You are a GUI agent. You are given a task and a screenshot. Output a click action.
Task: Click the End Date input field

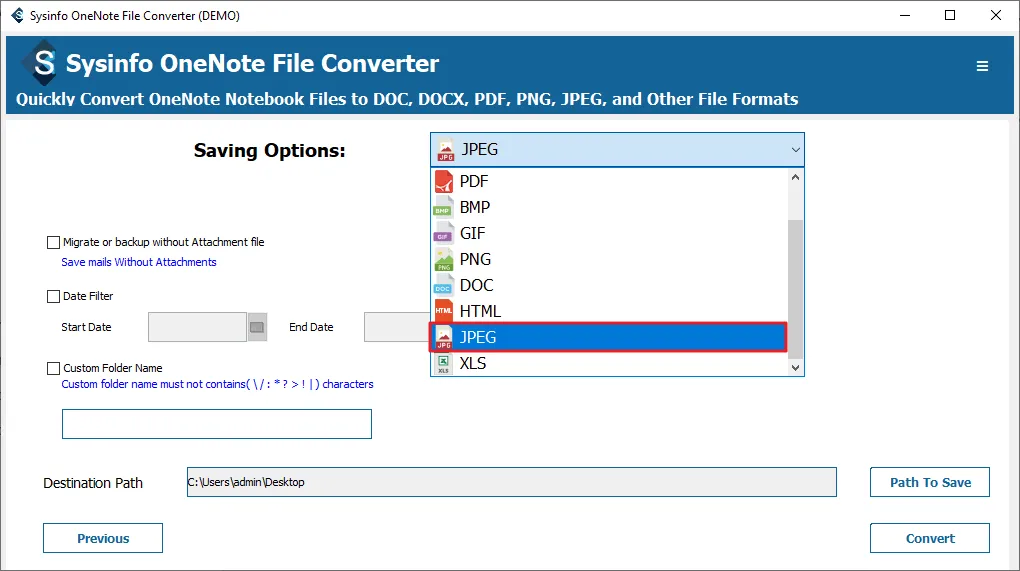point(397,327)
